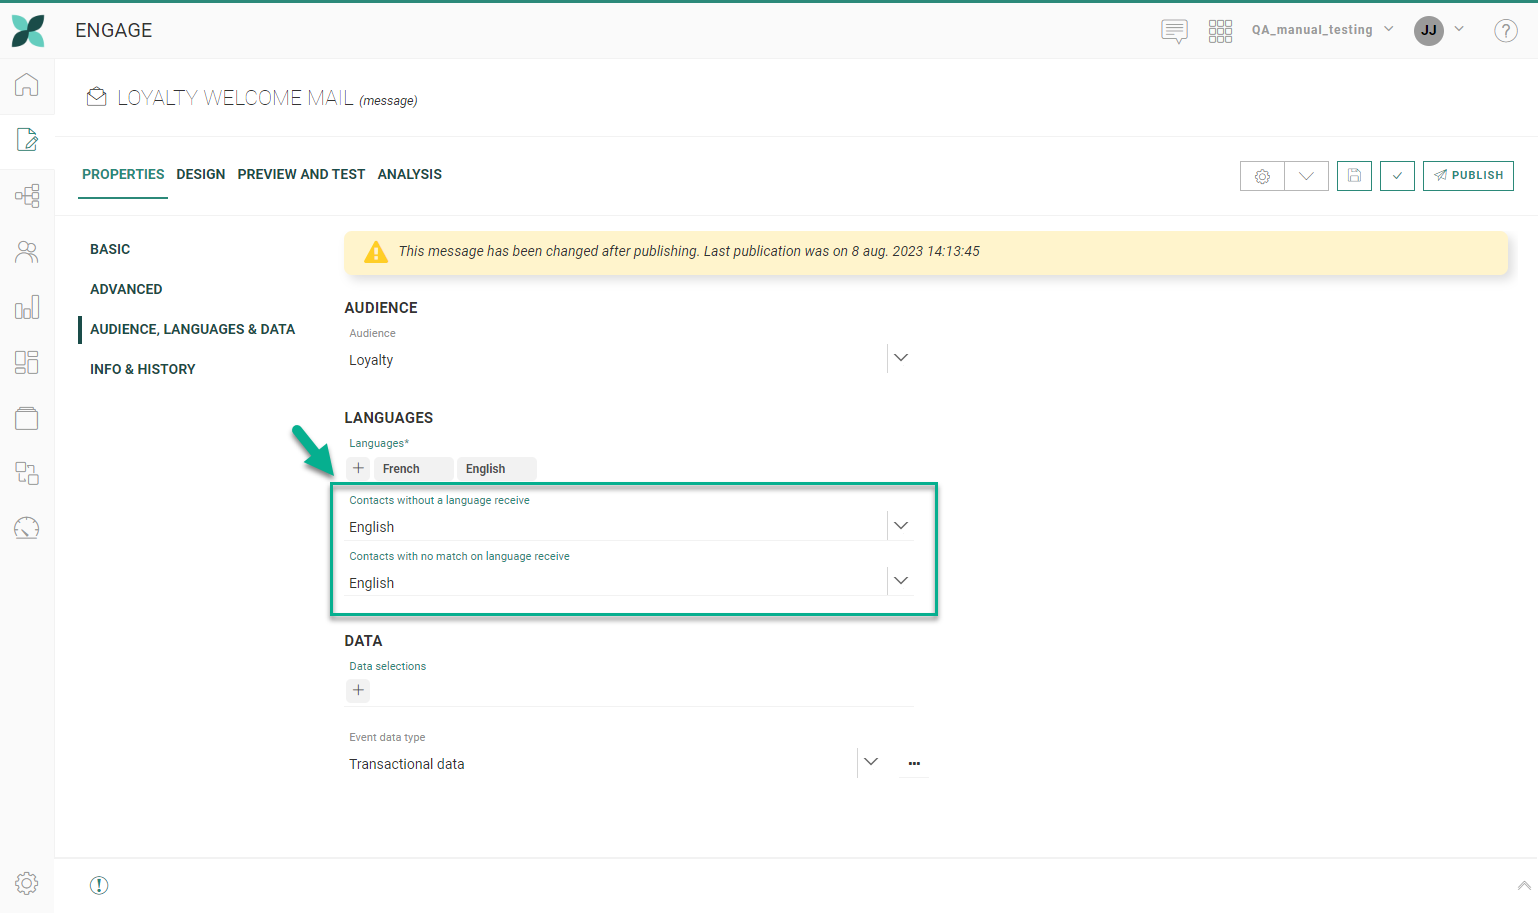The image size is (1538, 913).
Task: Expand the Event data type dropdown
Action: click(x=871, y=762)
